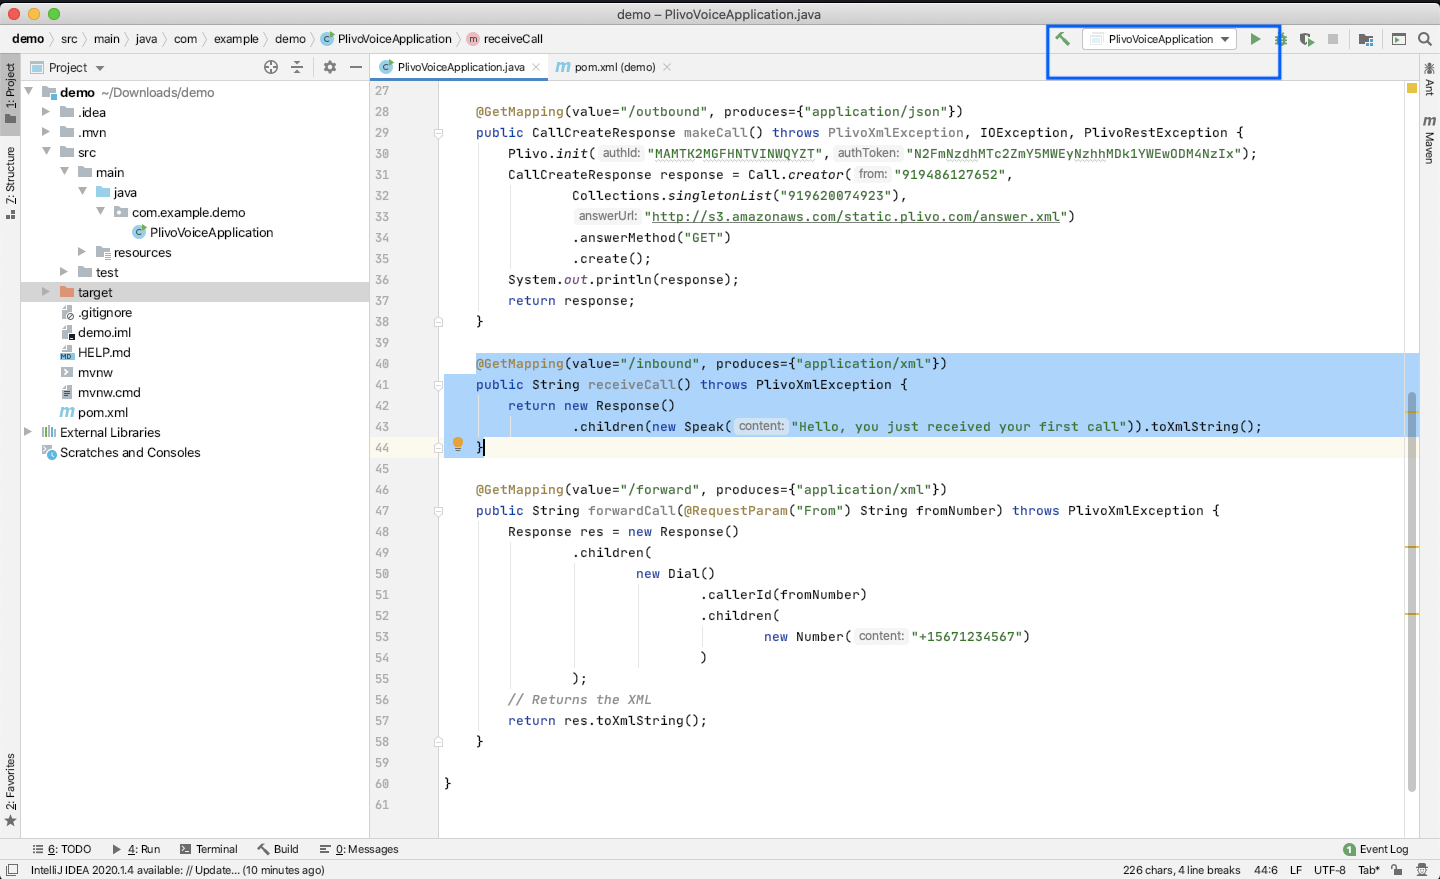Open the Terminal tool window
Image resolution: width=1440 pixels, height=879 pixels.
click(208, 849)
